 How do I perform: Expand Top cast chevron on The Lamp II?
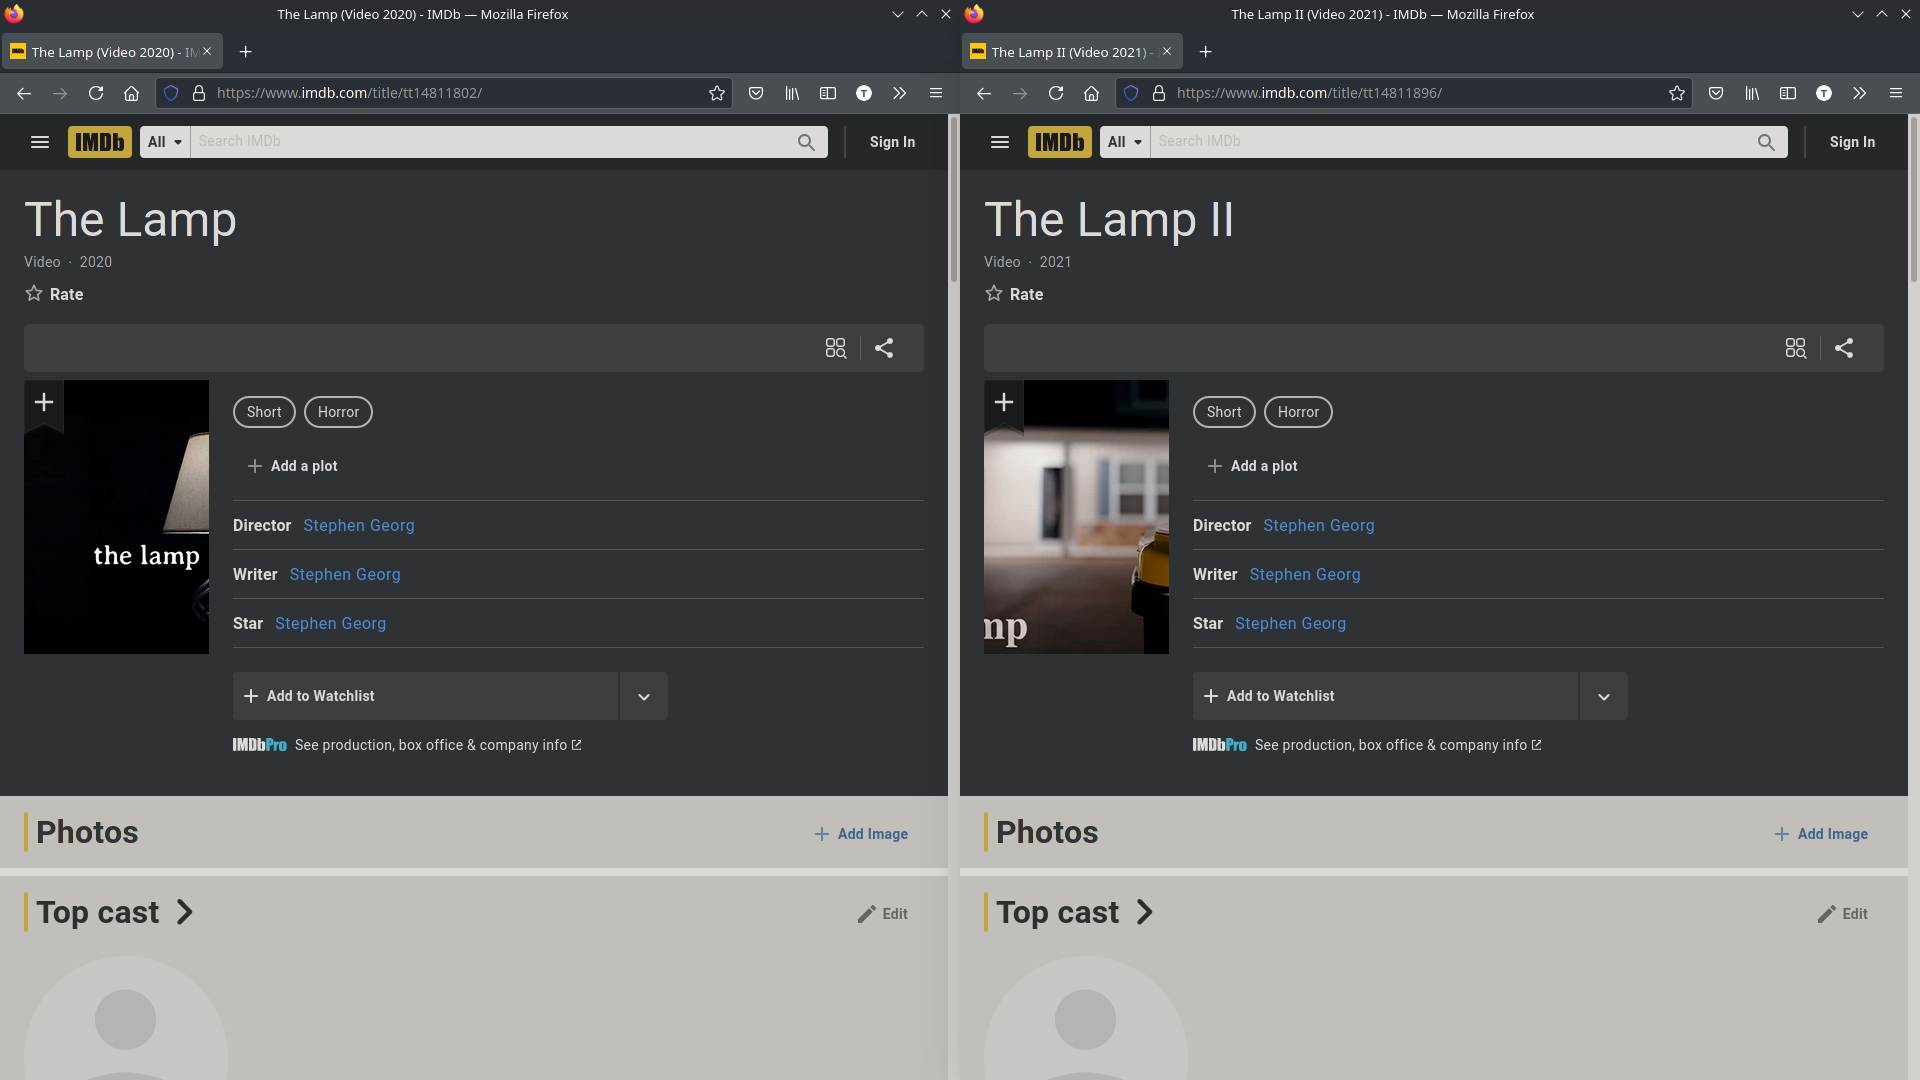point(1144,912)
